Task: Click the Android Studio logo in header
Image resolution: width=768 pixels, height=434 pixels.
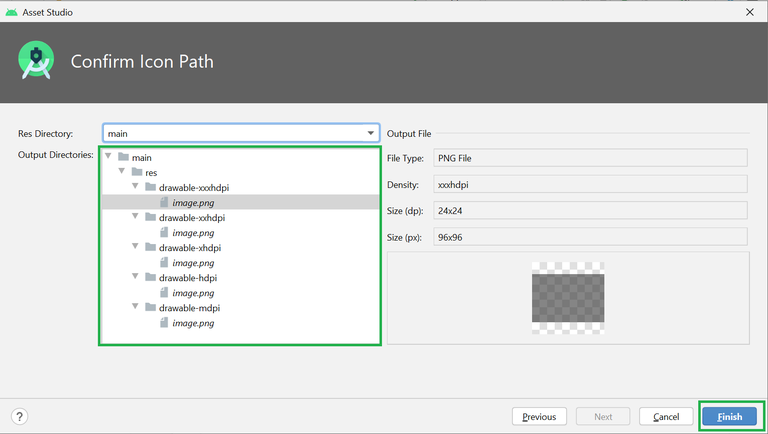Action: click(x=36, y=60)
